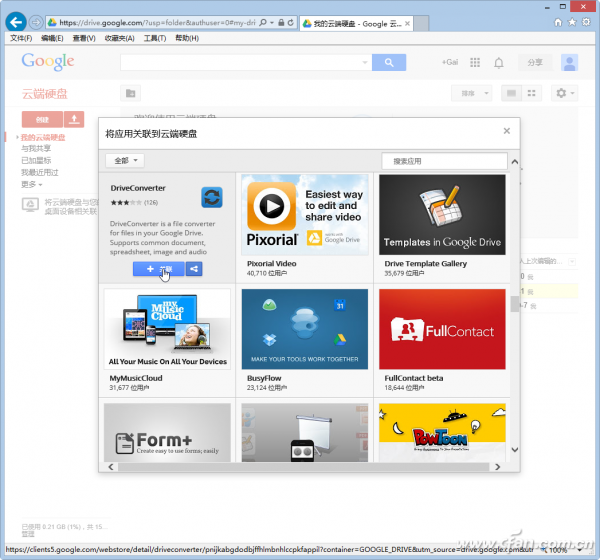This screenshot has height=560, width=600.
Task: Click the new folder icon in Drive toolbar
Action: coord(130,93)
